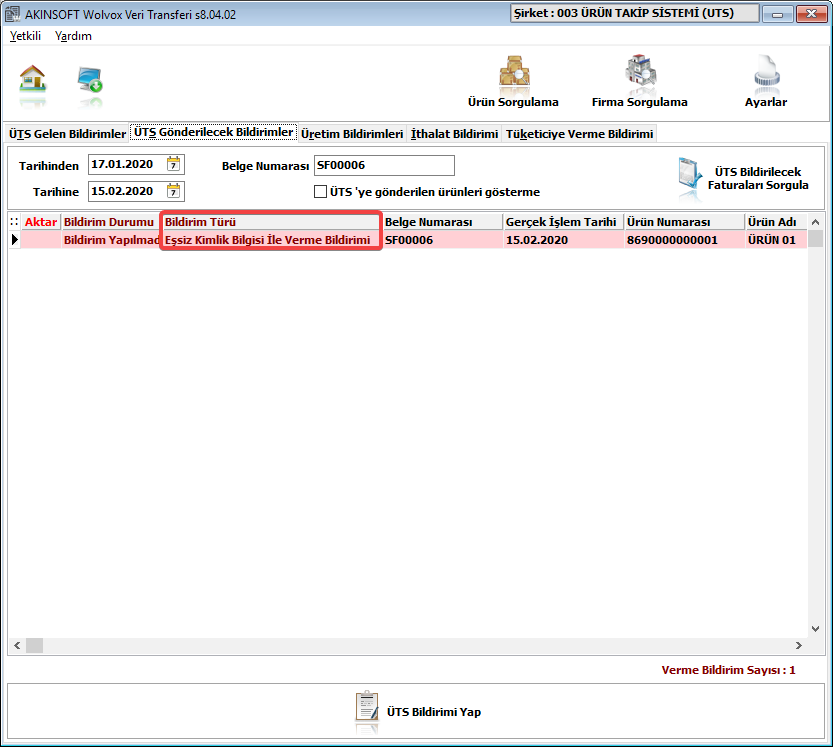The image size is (833, 747).
Task: Click the ÜTS Bildirimi Yap button
Action: tap(417, 711)
